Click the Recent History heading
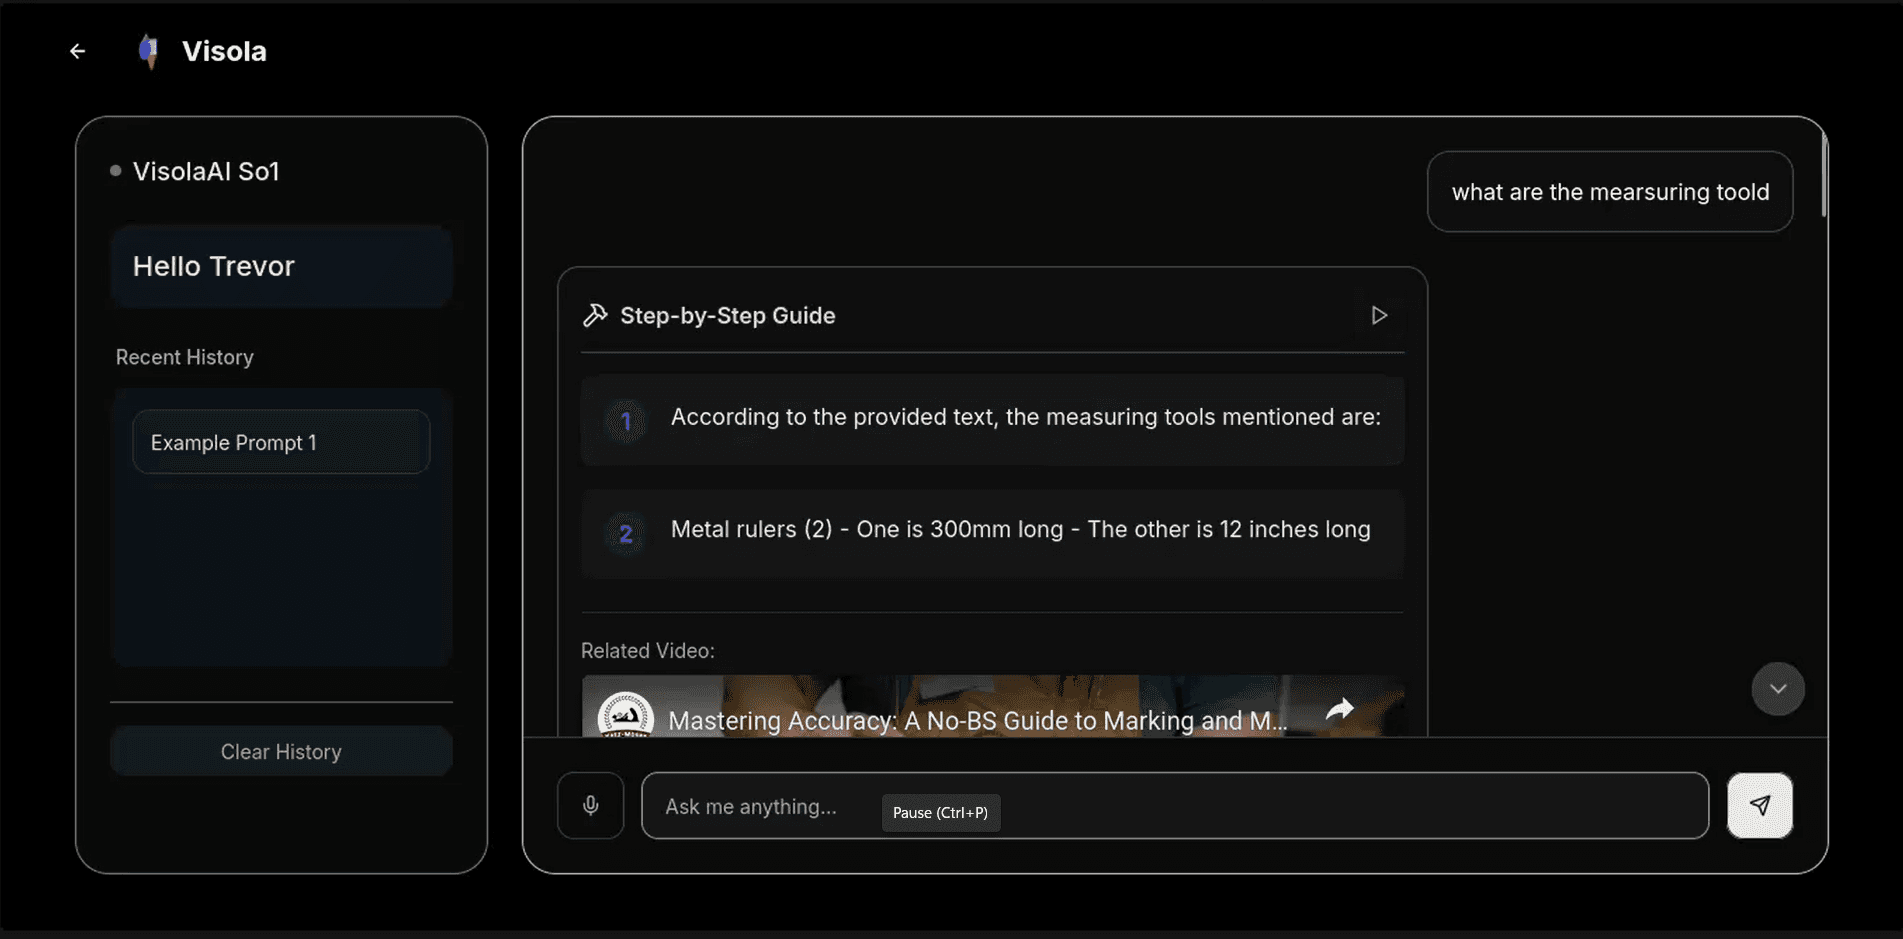 point(185,357)
